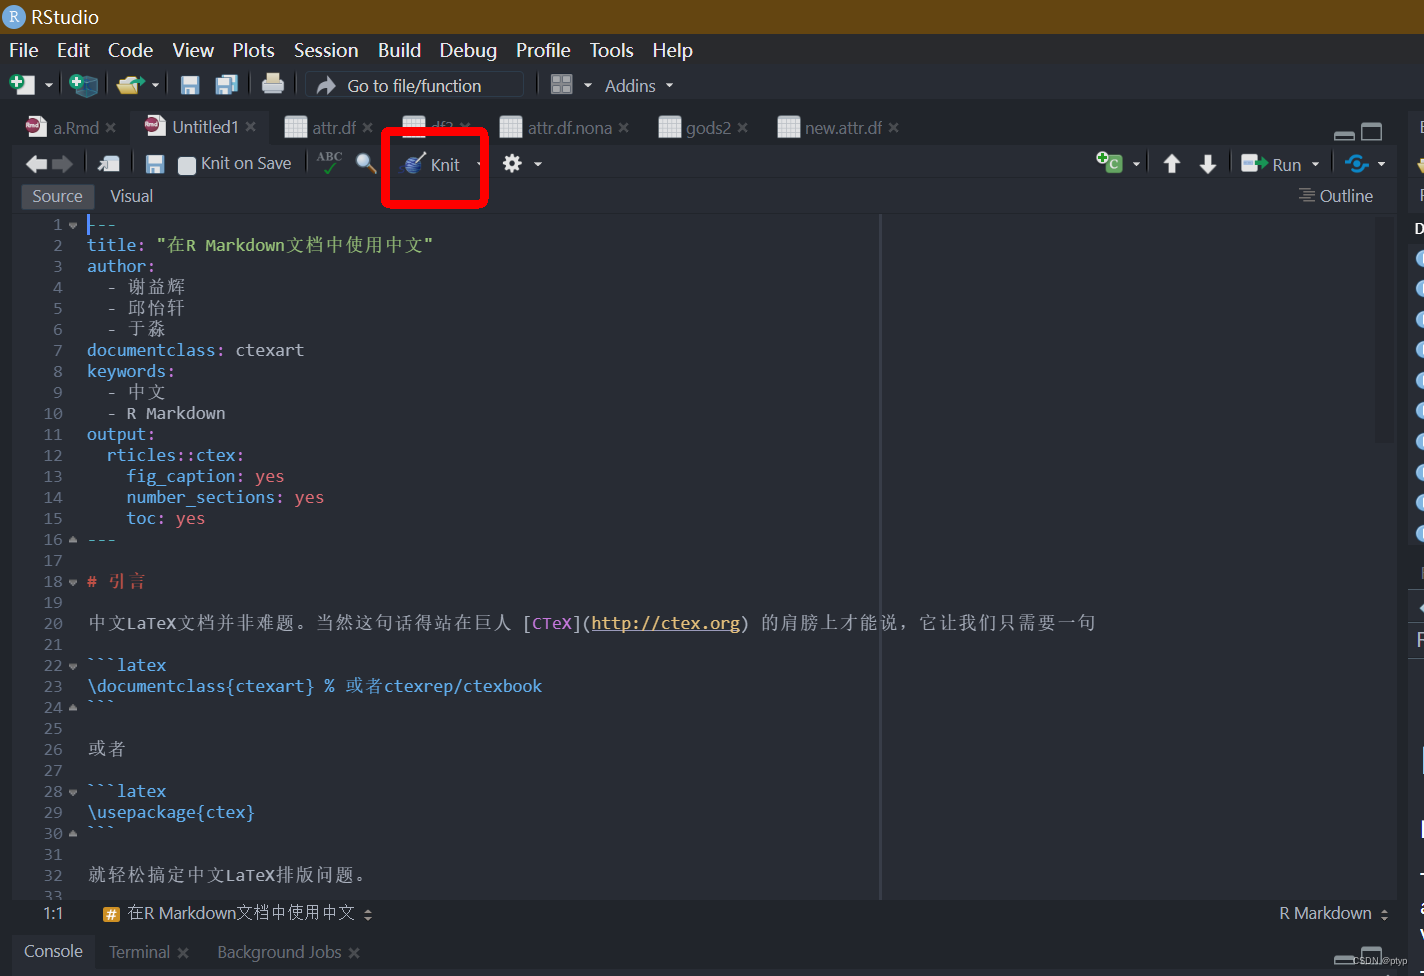The width and height of the screenshot is (1424, 976).
Task: Click the Go to file/function field
Action: [x=415, y=86]
